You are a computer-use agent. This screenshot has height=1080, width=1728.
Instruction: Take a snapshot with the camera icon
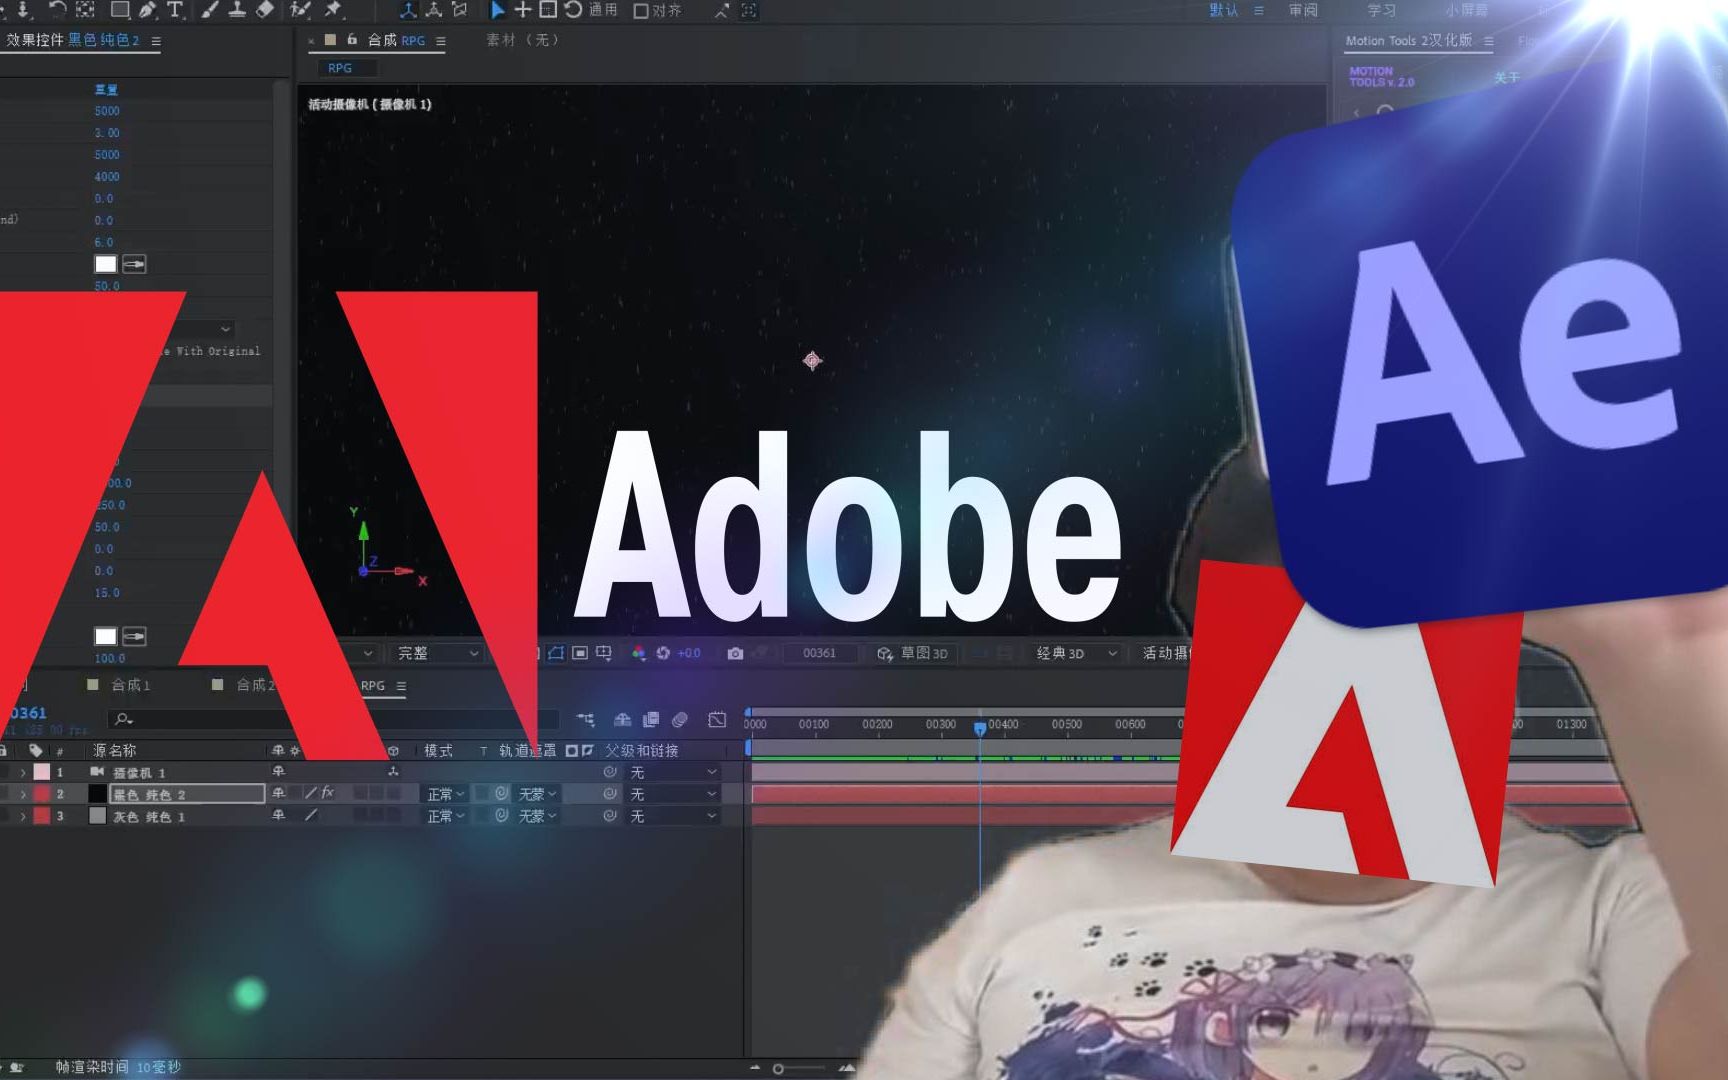735,653
